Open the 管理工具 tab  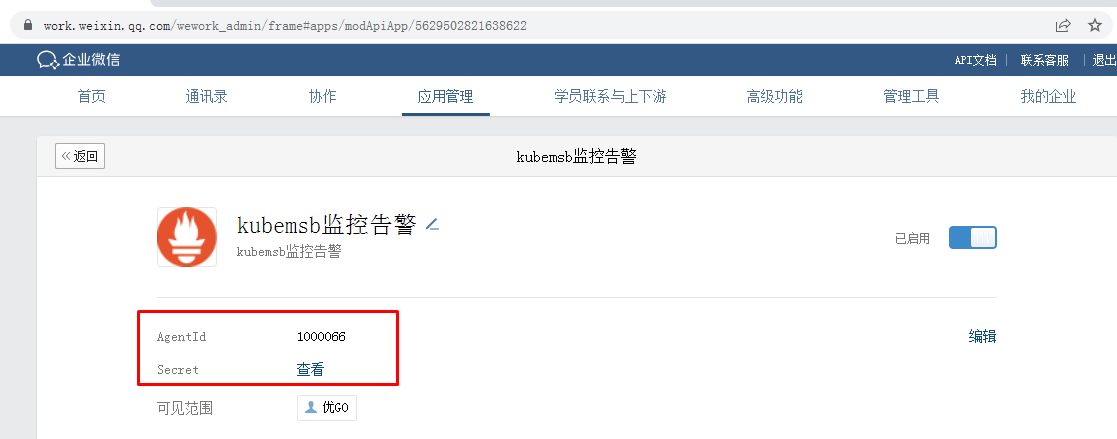[911, 97]
